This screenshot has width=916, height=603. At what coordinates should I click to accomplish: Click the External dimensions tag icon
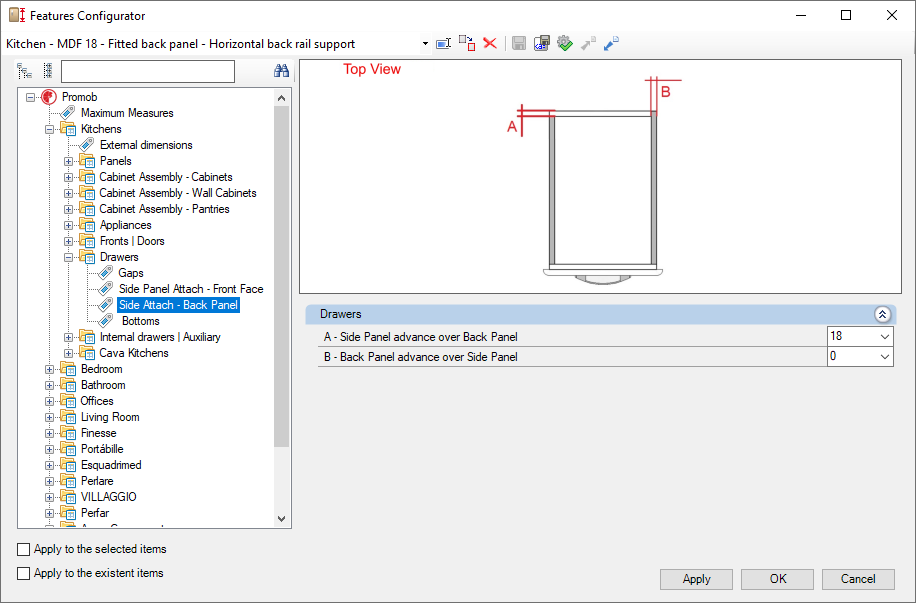click(87, 145)
